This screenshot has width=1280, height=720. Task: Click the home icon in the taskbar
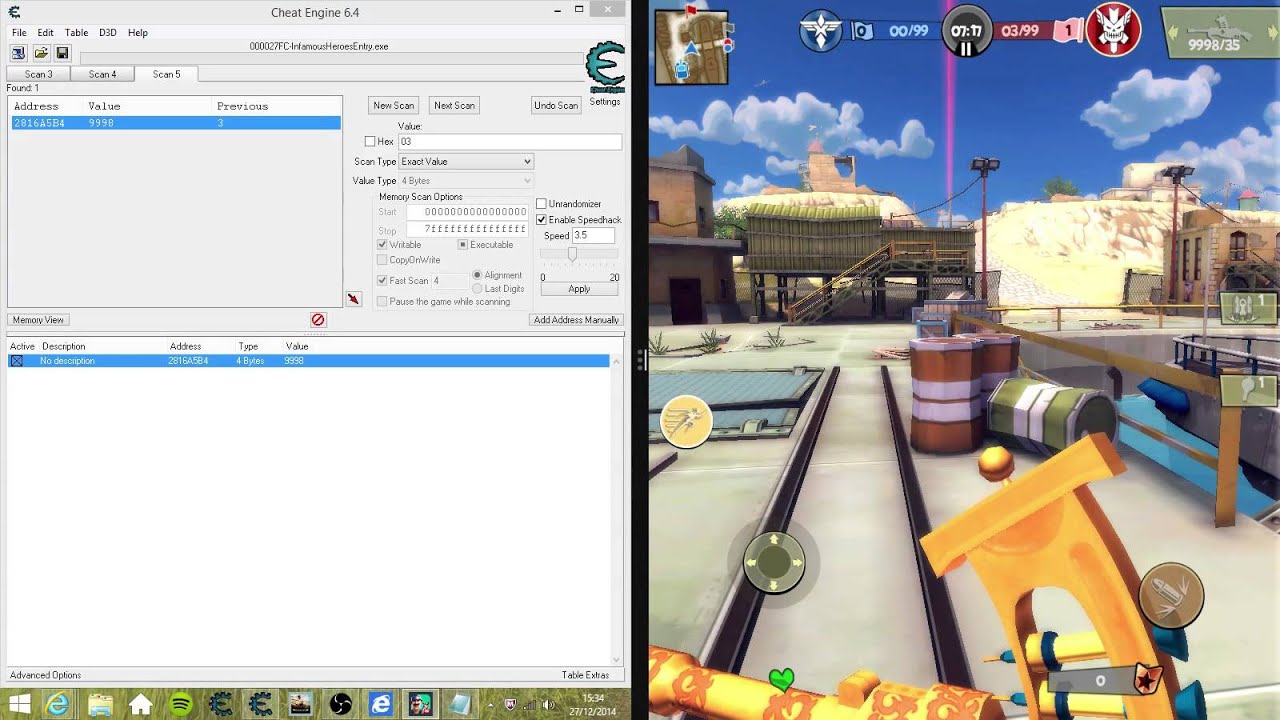[x=140, y=705]
